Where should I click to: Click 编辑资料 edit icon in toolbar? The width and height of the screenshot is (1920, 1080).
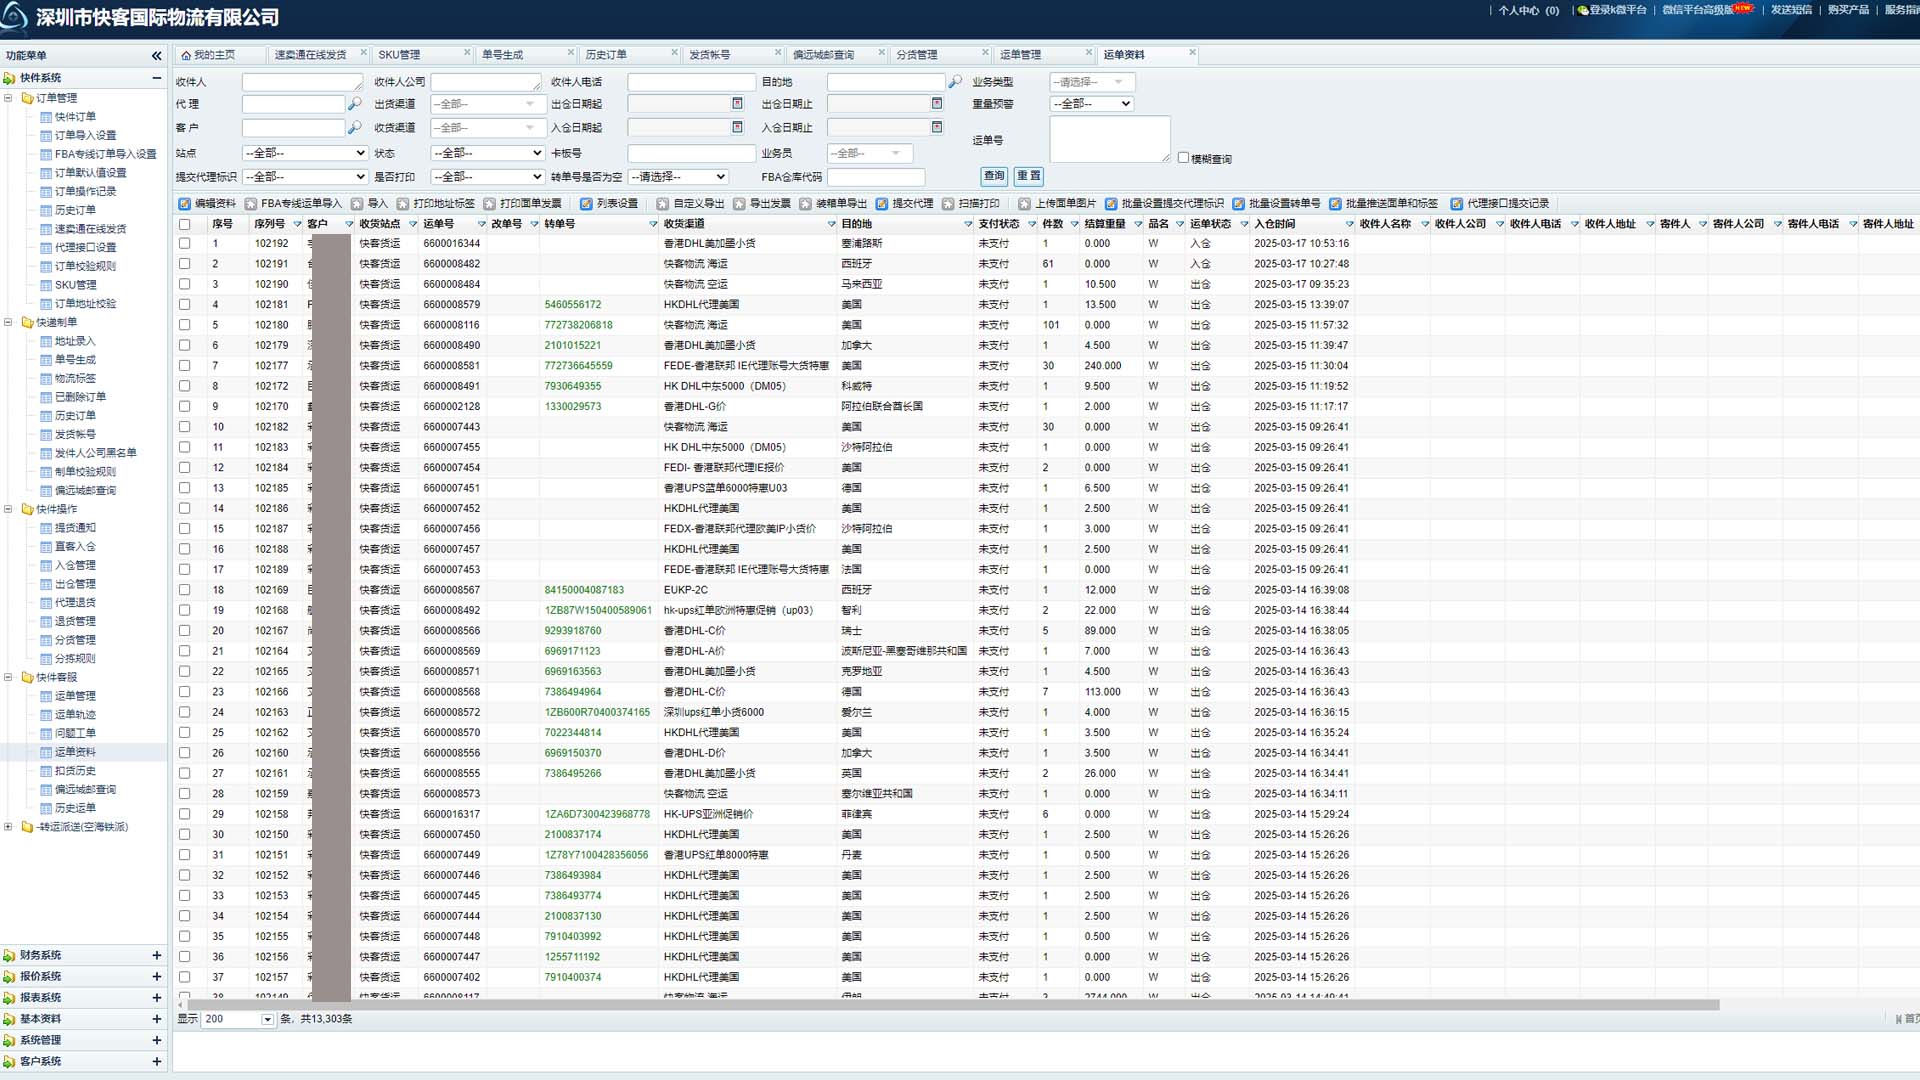pyautogui.click(x=185, y=204)
